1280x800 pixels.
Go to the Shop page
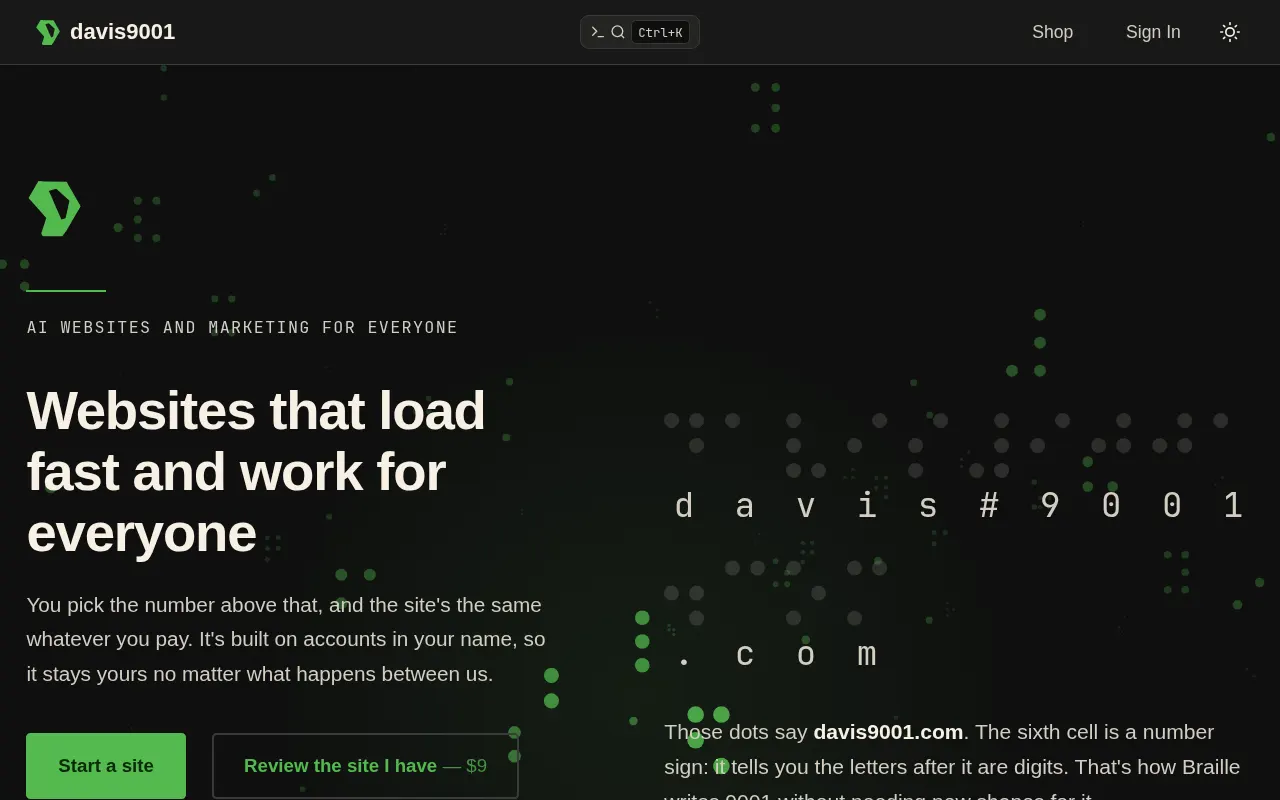(1052, 32)
